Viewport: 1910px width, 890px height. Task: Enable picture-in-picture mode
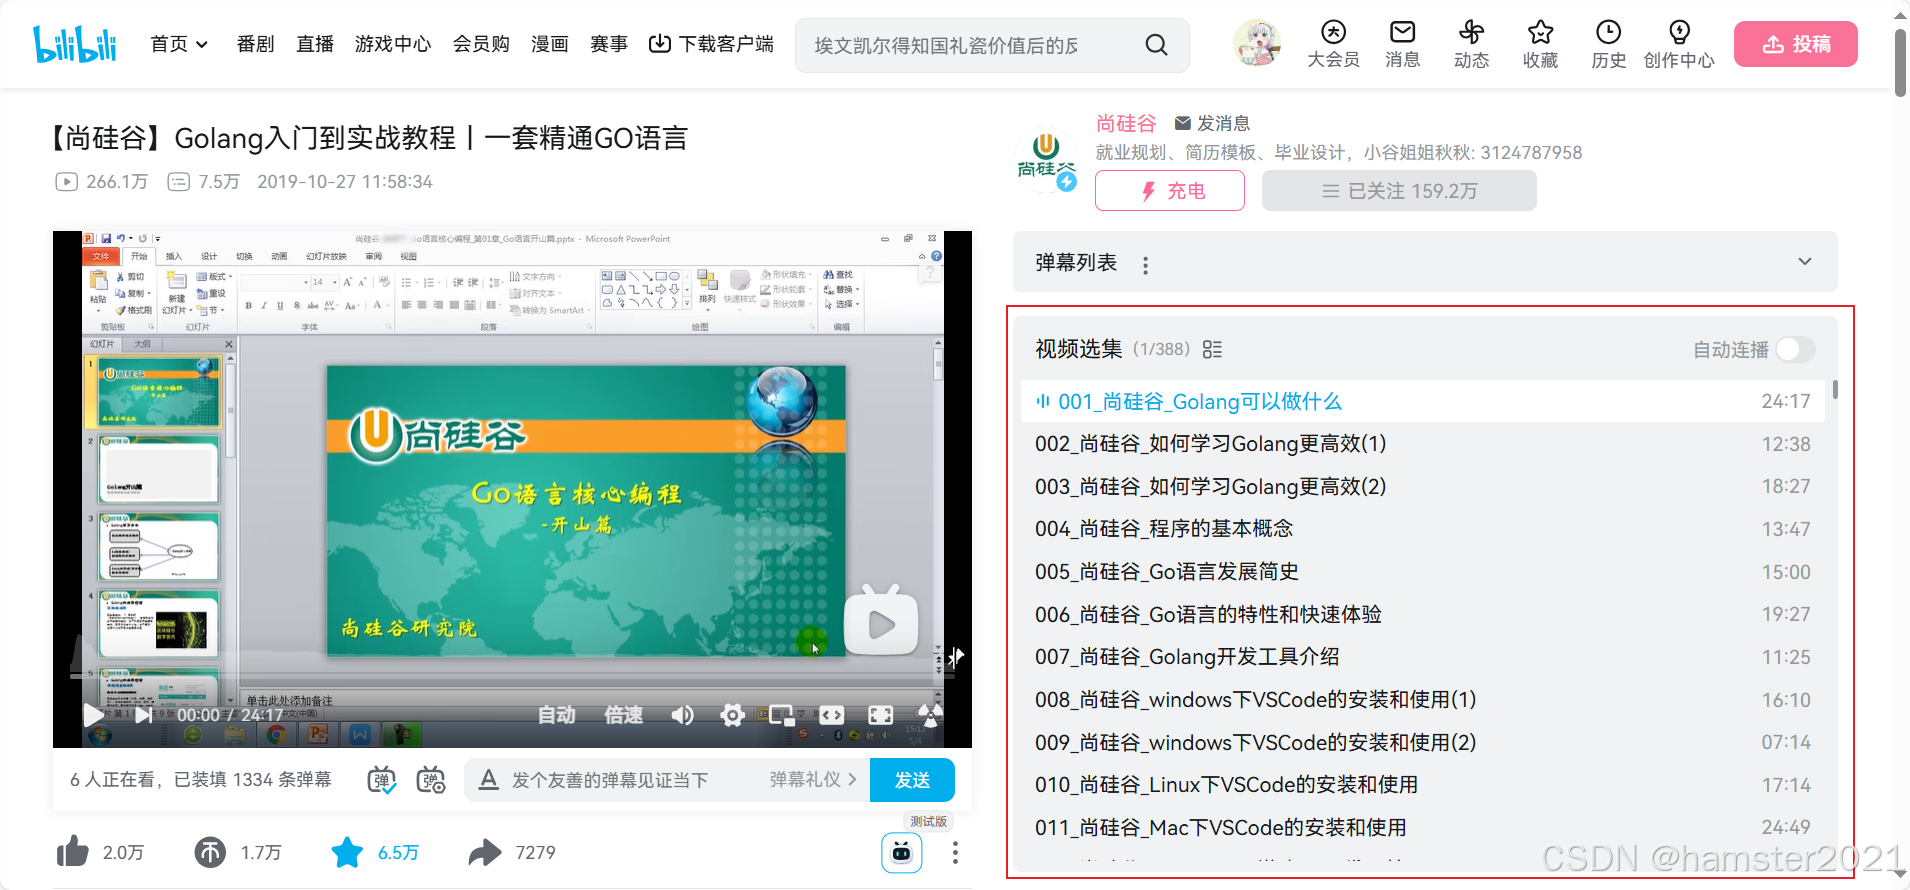point(781,715)
